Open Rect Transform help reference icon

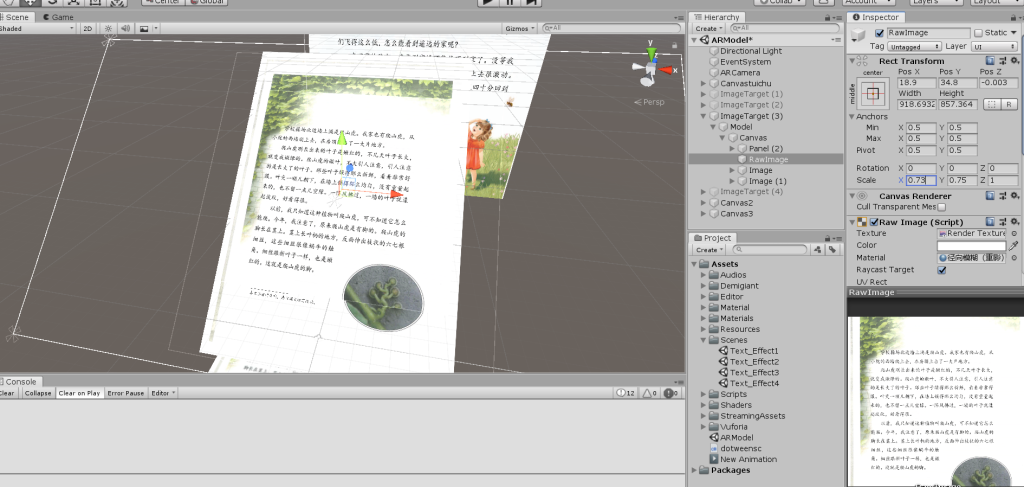coord(990,61)
